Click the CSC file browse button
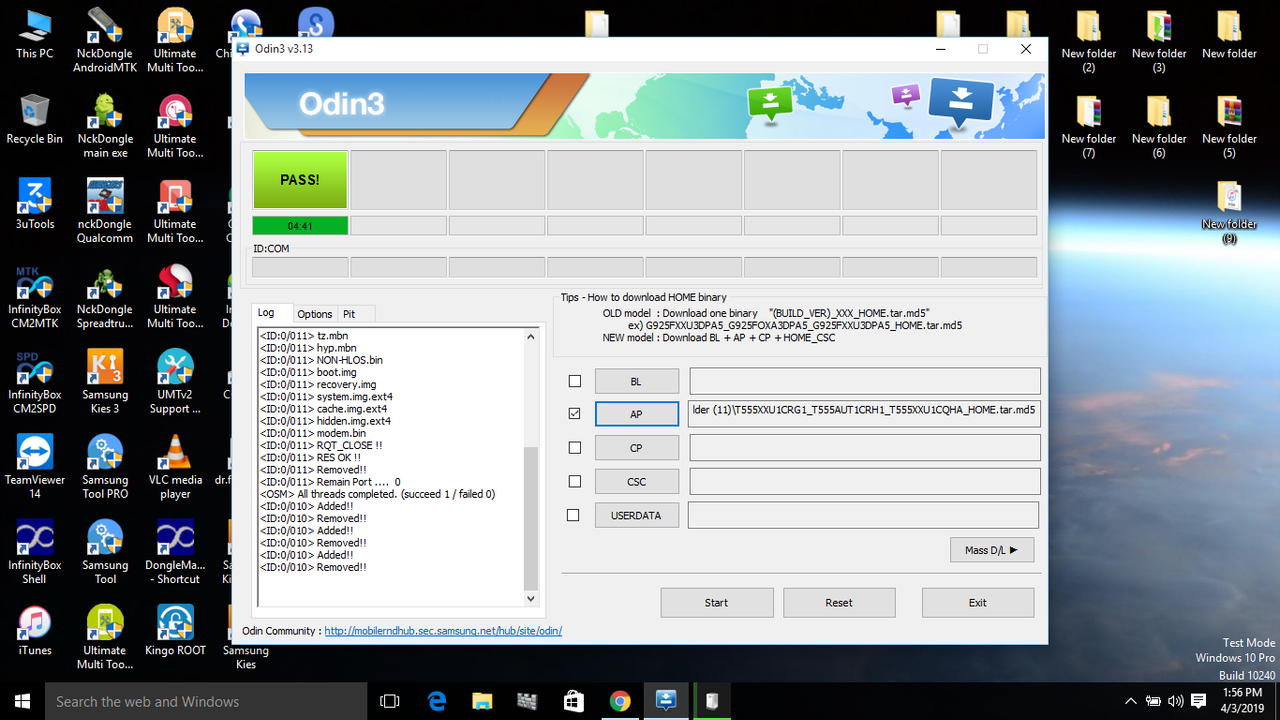 point(637,481)
